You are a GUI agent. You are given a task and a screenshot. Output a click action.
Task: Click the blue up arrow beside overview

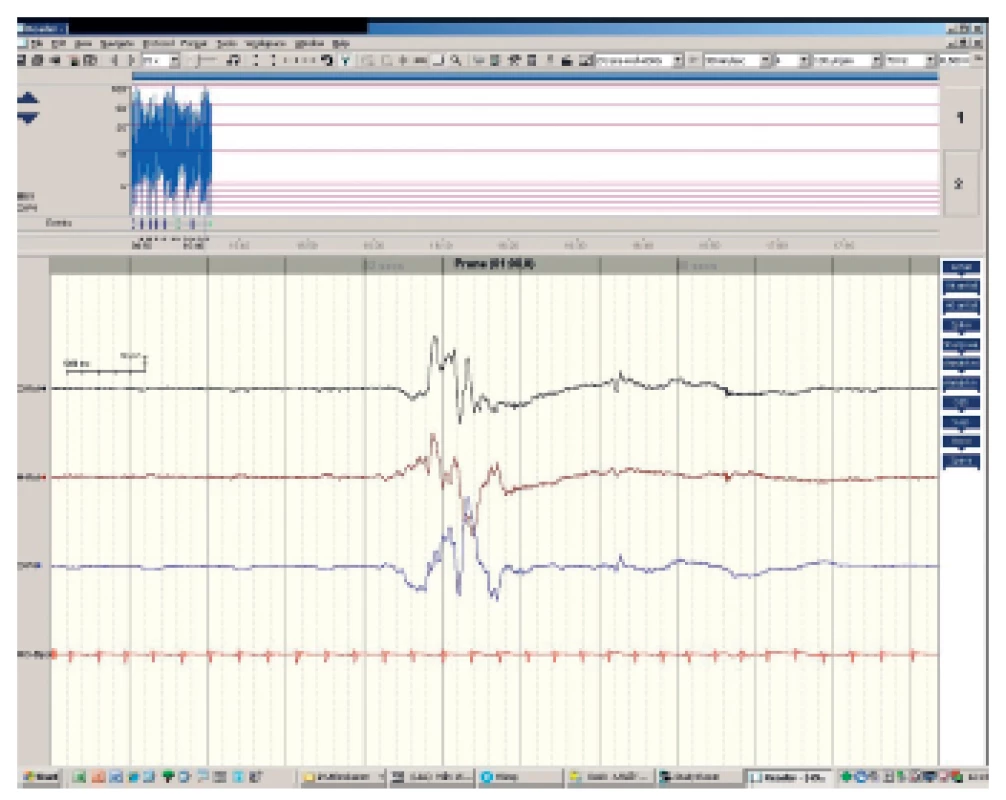(x=28, y=99)
